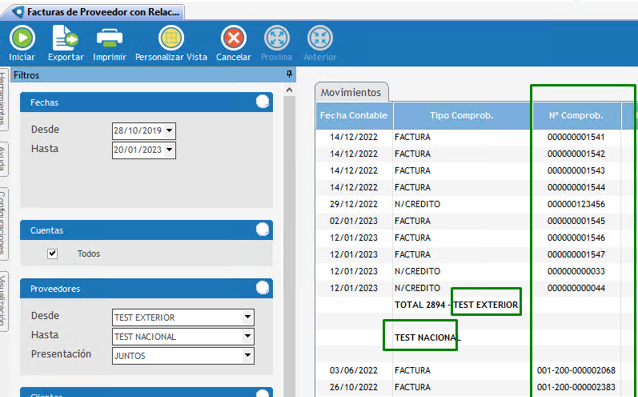Screen dimensions: 638x397
Task: Click date 02/01/2023 in the grid
Action: [x=354, y=221]
